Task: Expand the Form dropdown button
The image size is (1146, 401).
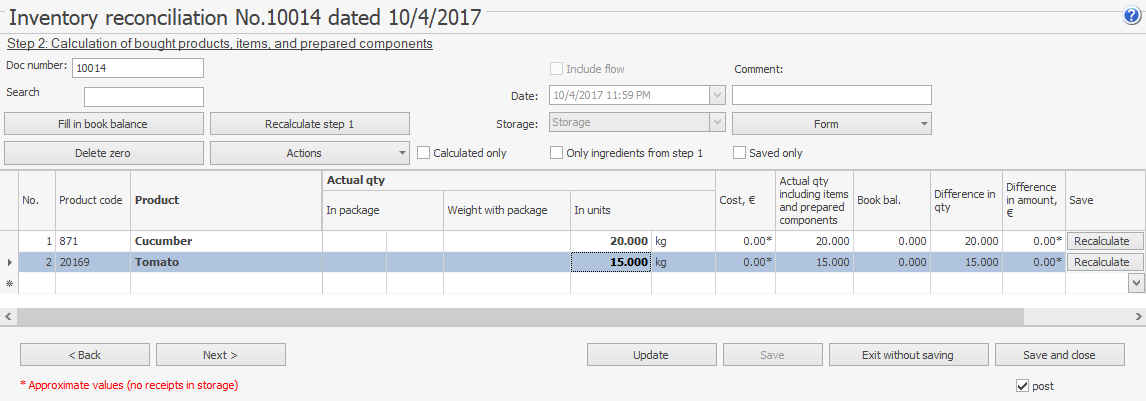Action: tap(832, 124)
